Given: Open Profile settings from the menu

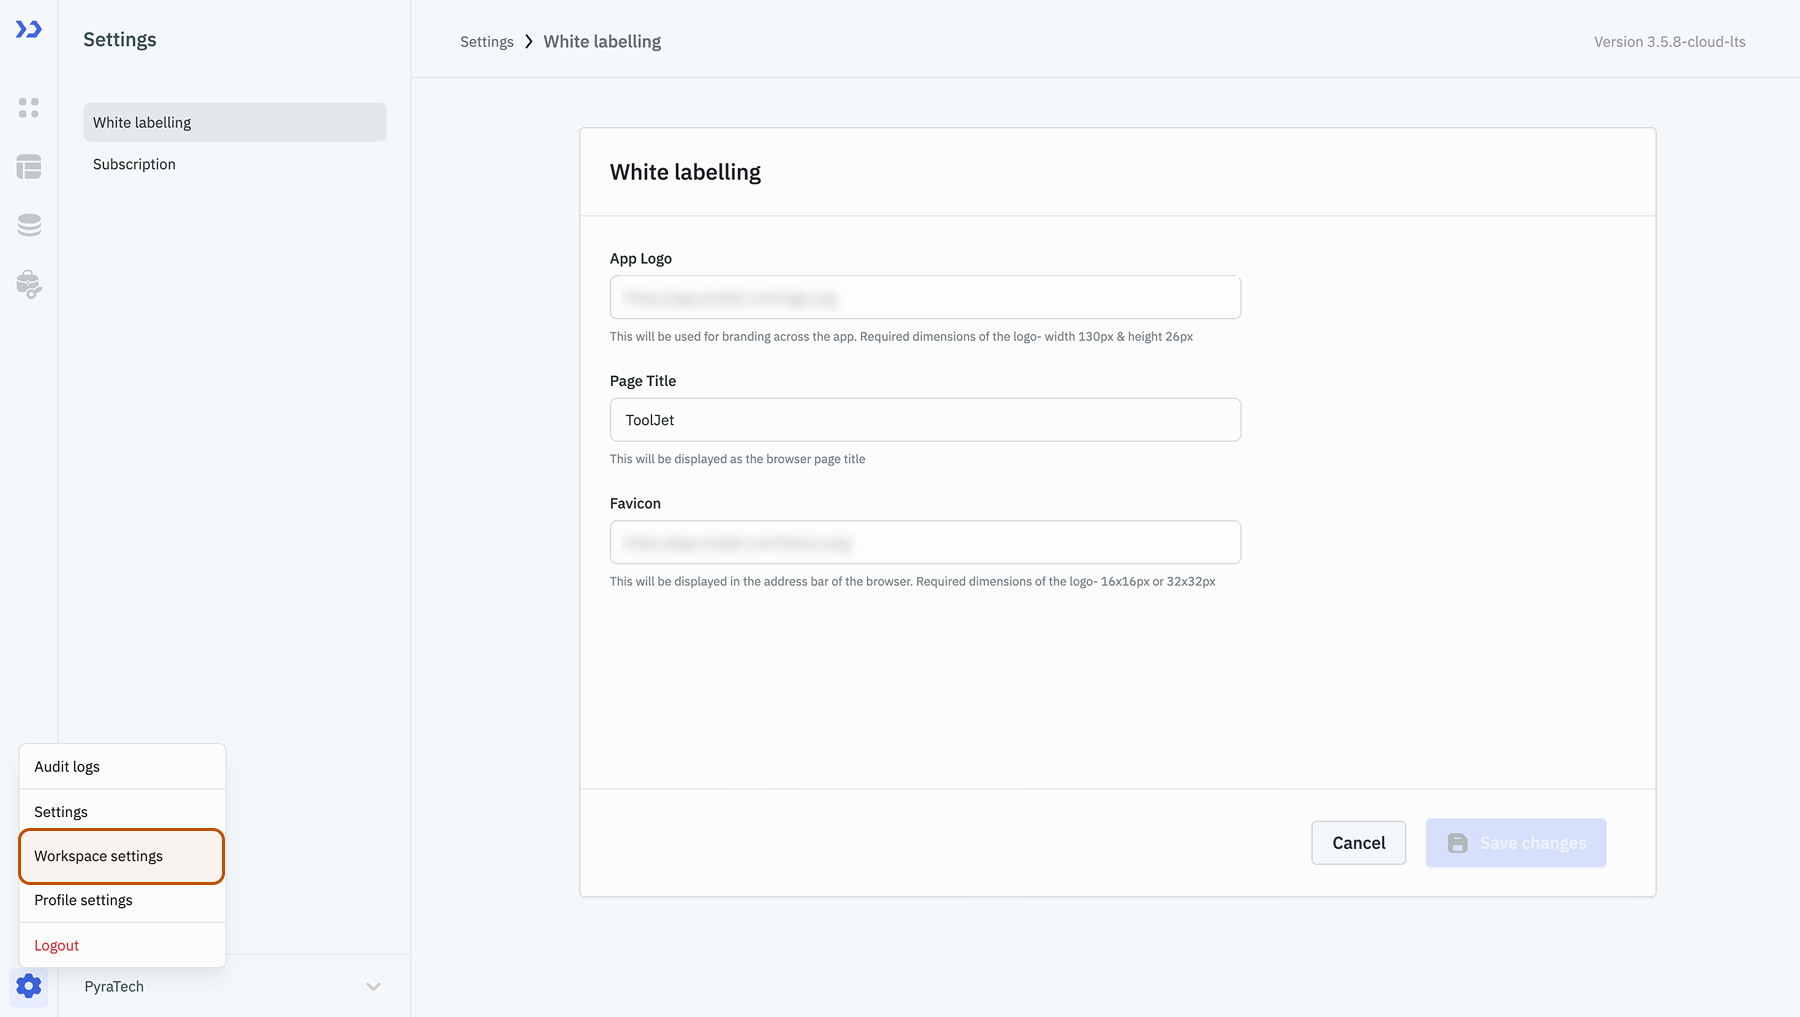Looking at the screenshot, I should [x=83, y=900].
